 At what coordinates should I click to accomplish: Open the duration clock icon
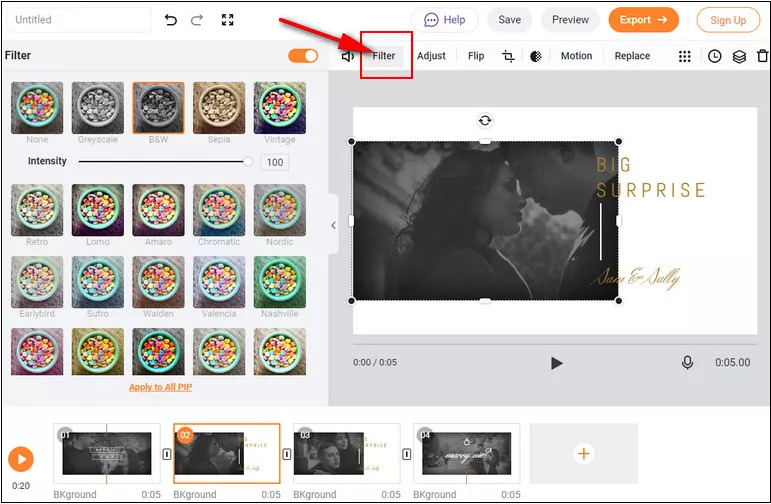(714, 56)
